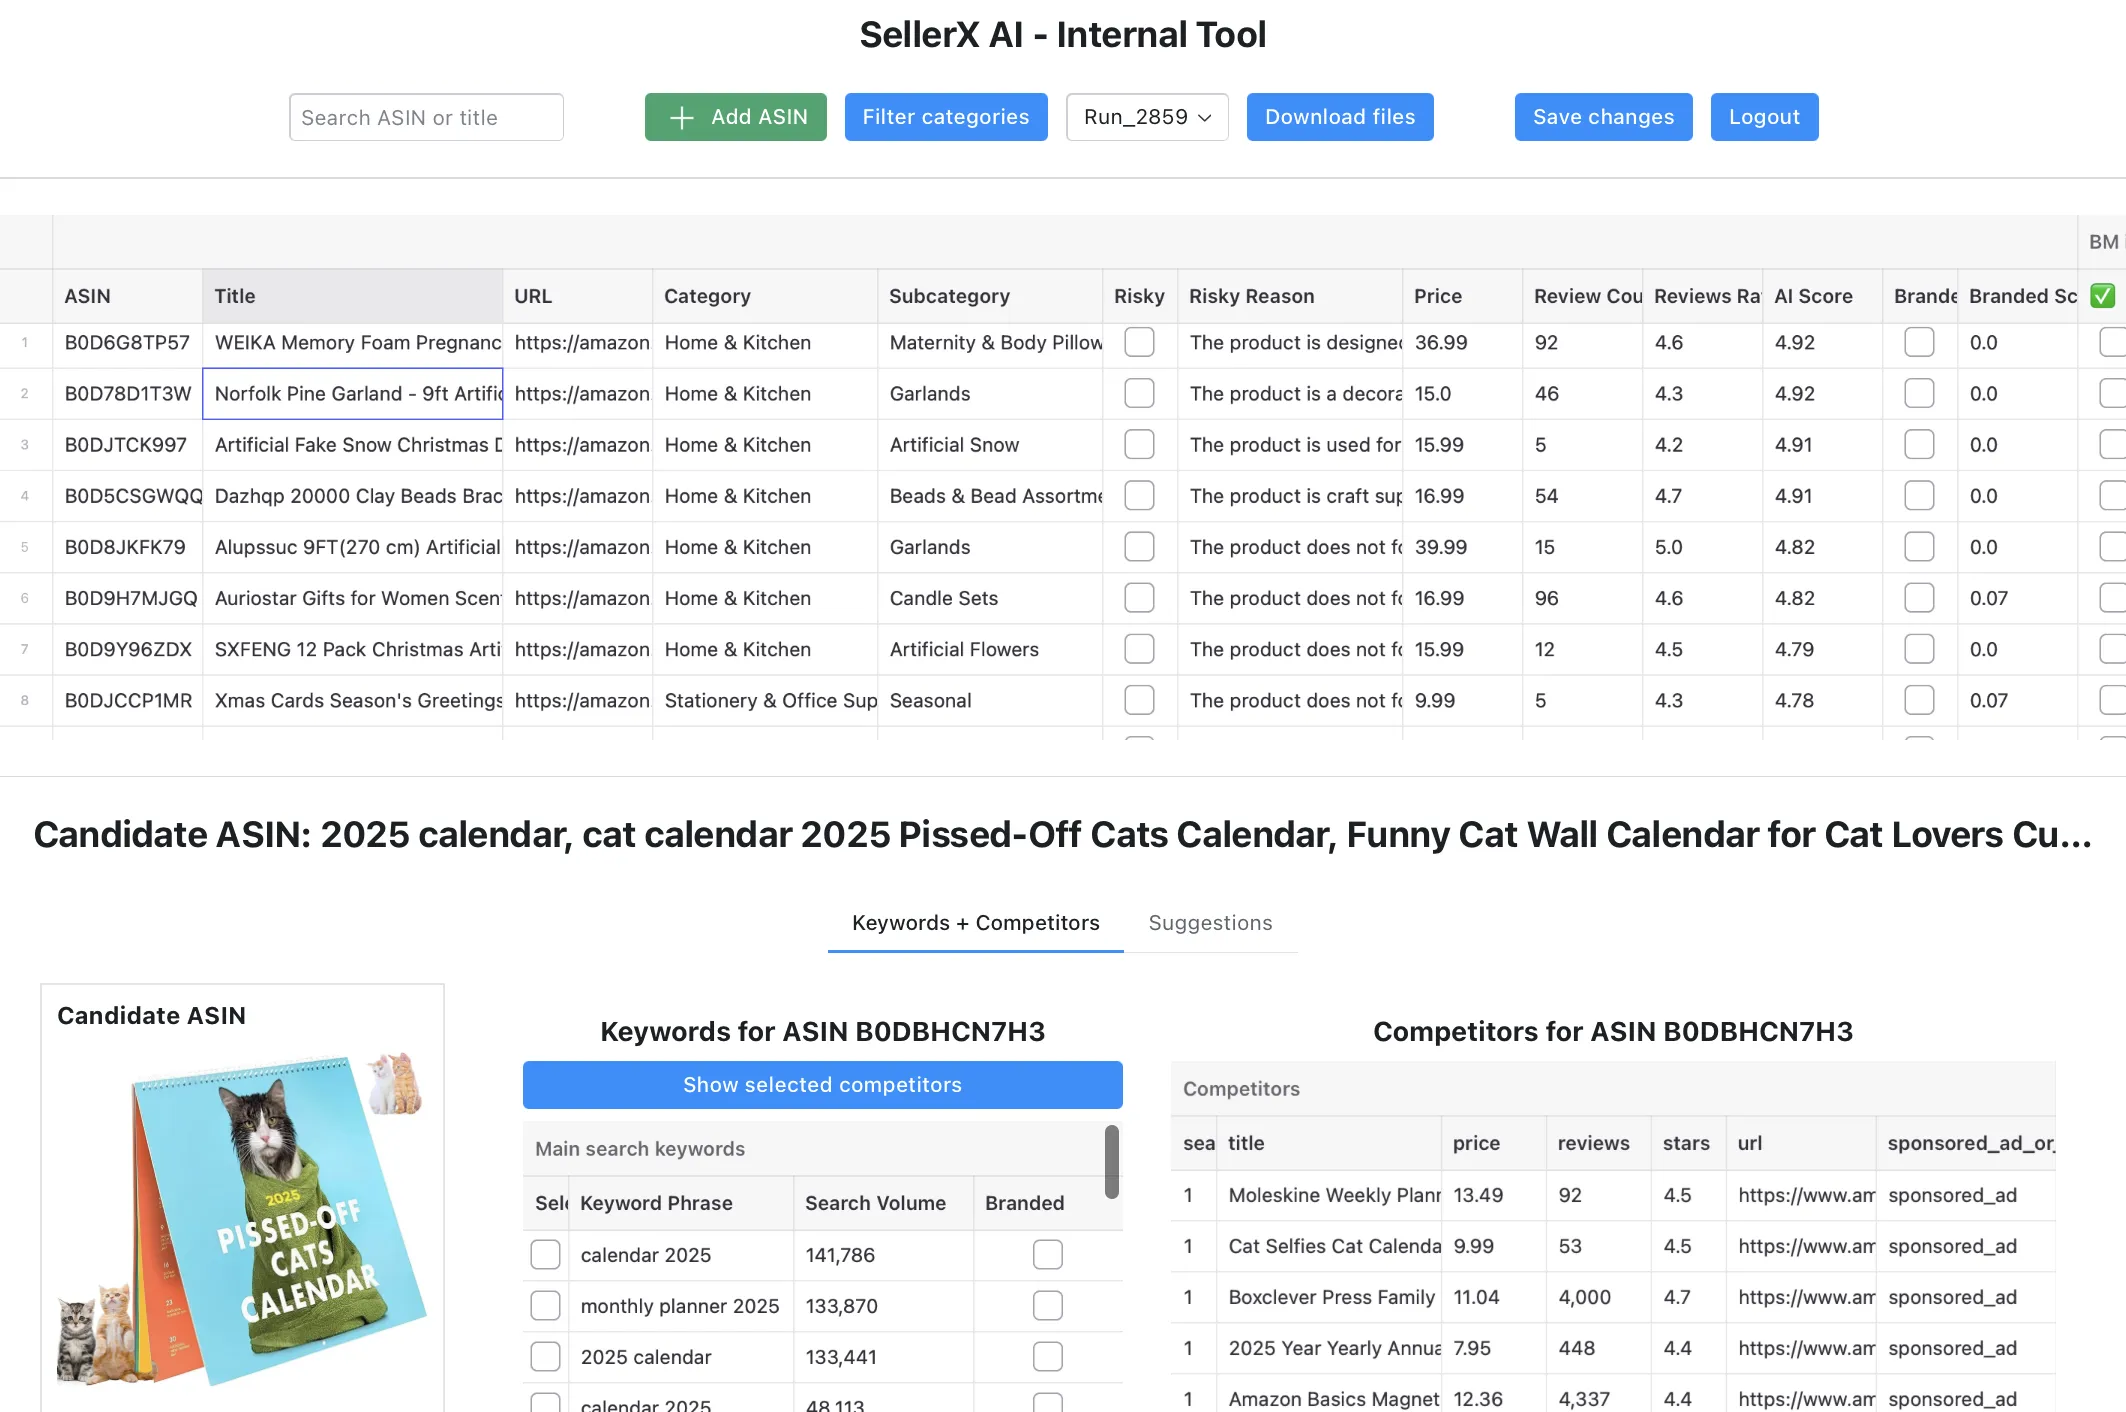
Task: Switch to the Suggestions tab
Action: coord(1211,923)
